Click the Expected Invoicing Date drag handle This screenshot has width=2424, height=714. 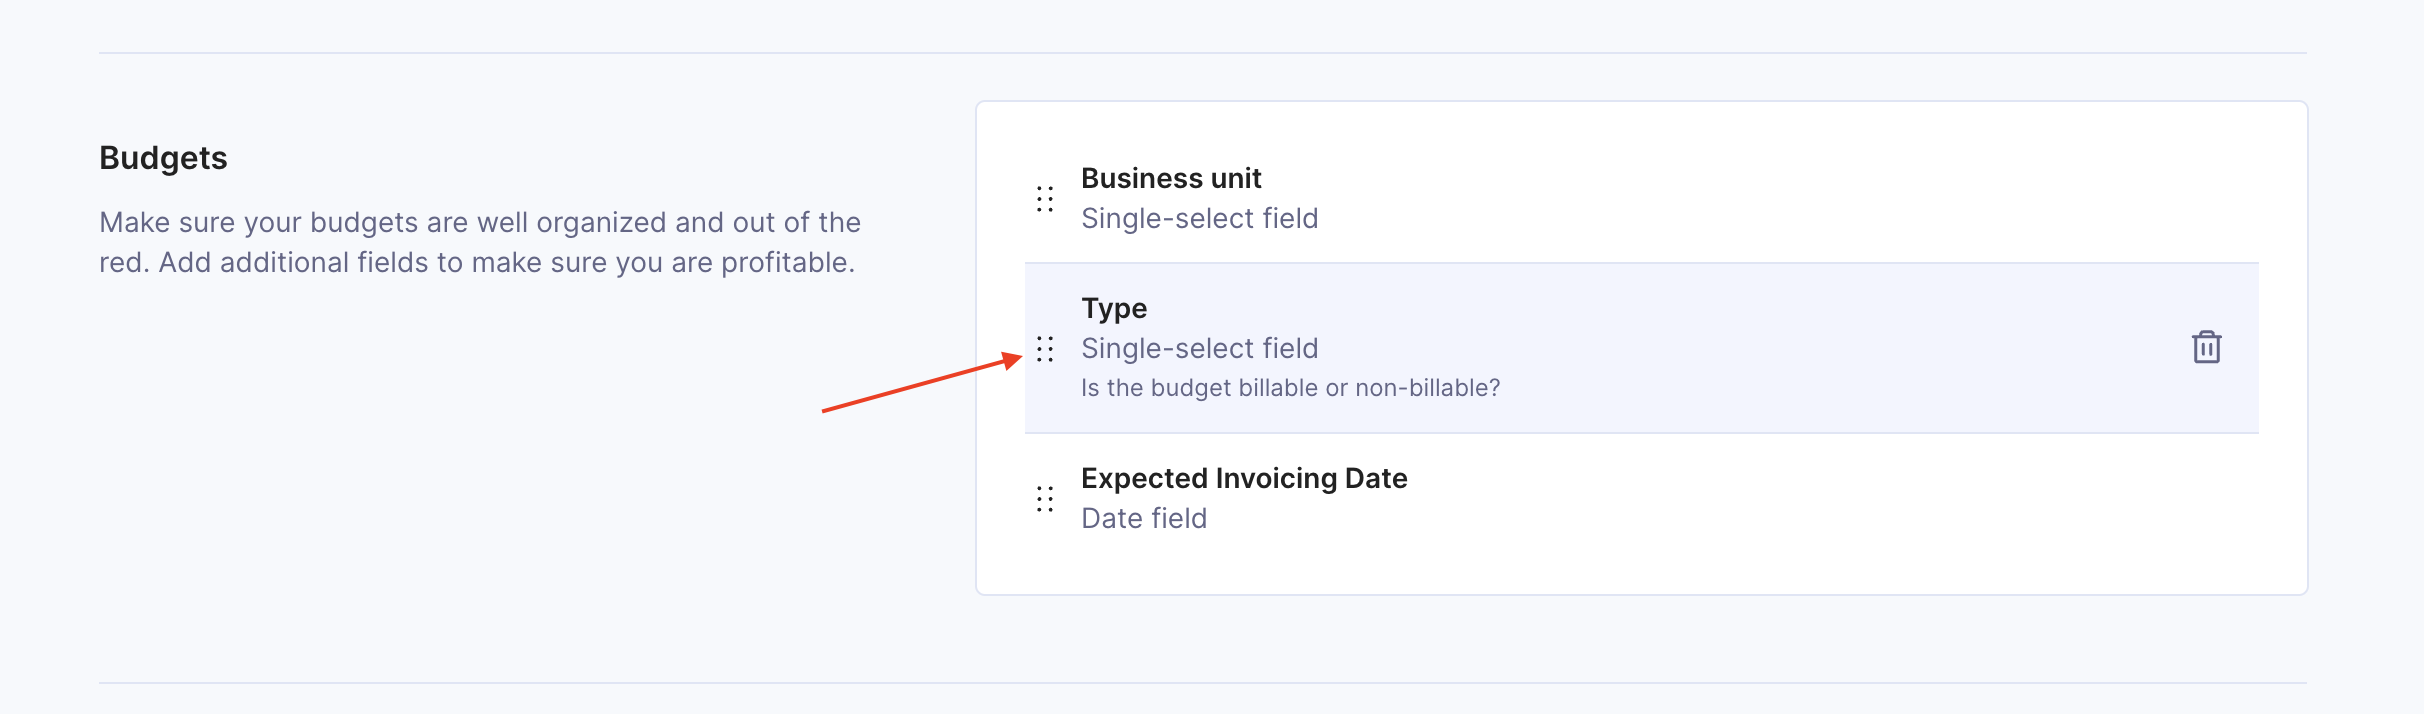tap(1045, 499)
